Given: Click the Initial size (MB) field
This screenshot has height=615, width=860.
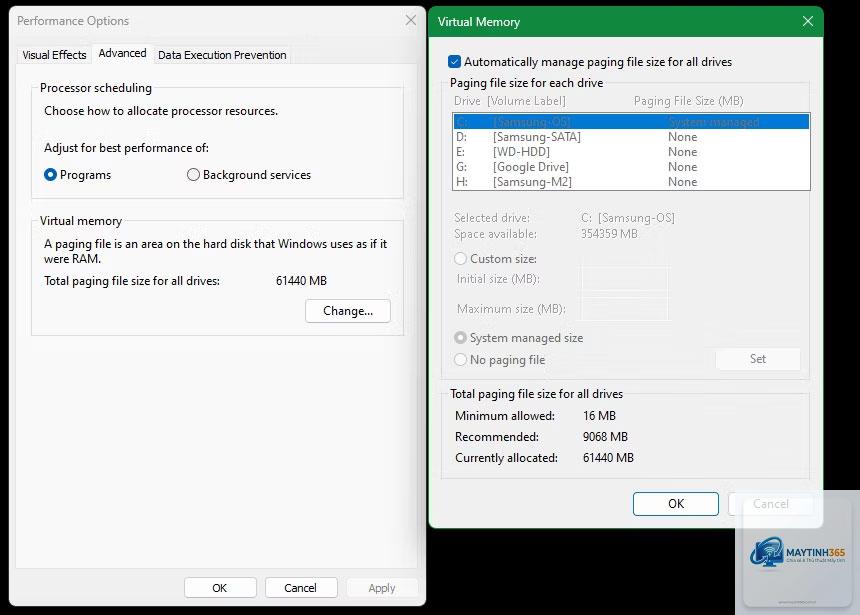Looking at the screenshot, I should pos(625,279).
